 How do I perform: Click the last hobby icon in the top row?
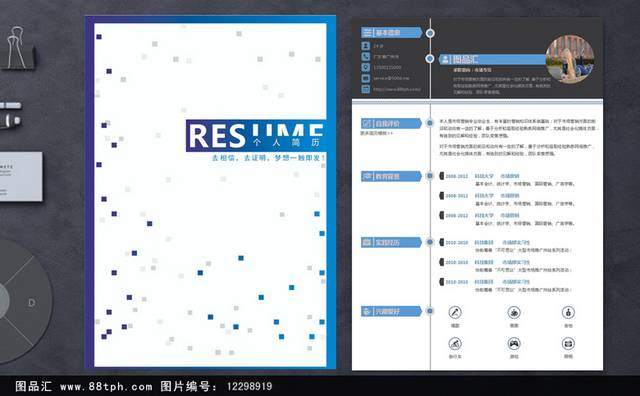(x=568, y=313)
